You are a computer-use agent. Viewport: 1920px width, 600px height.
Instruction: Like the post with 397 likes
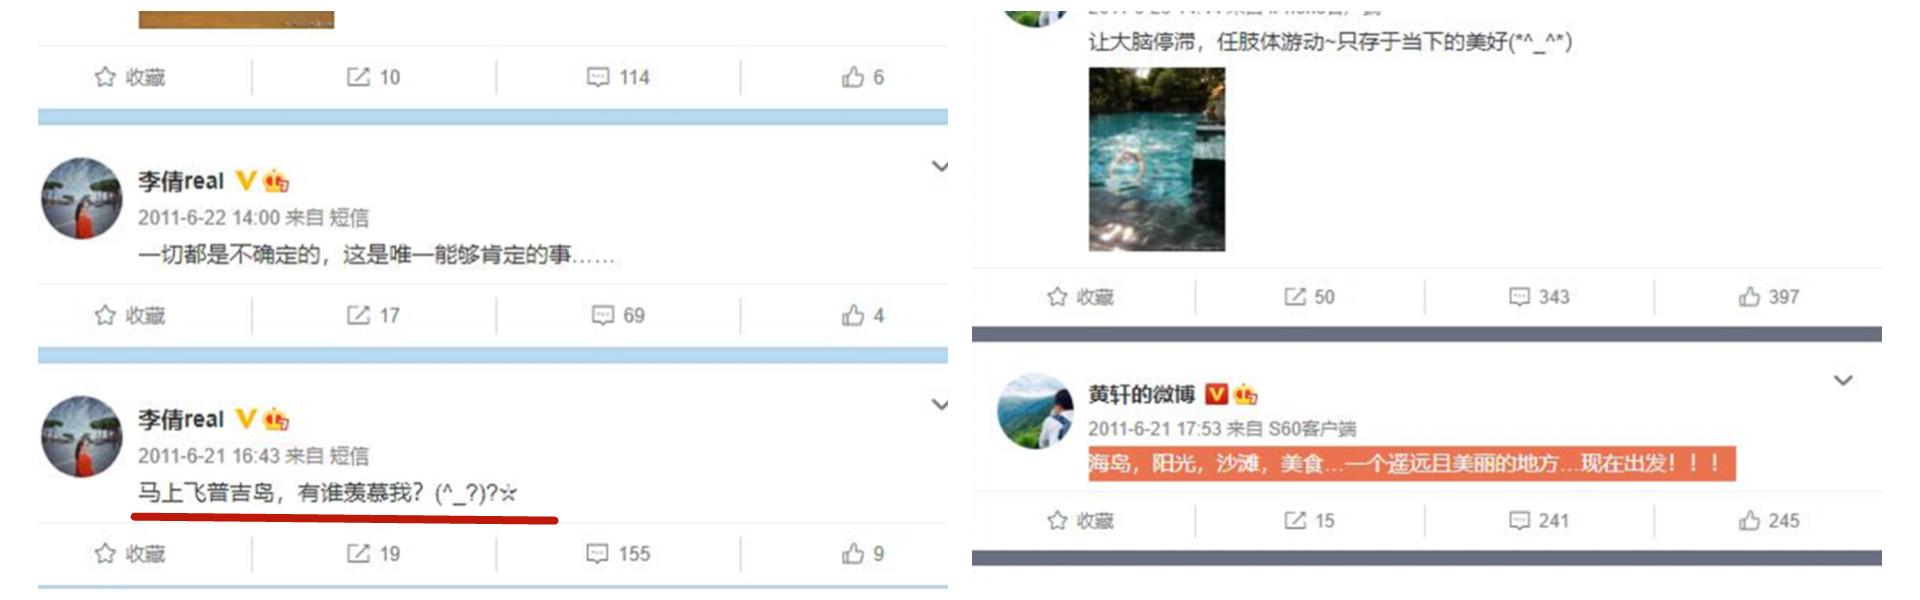pyautogui.click(x=1768, y=297)
